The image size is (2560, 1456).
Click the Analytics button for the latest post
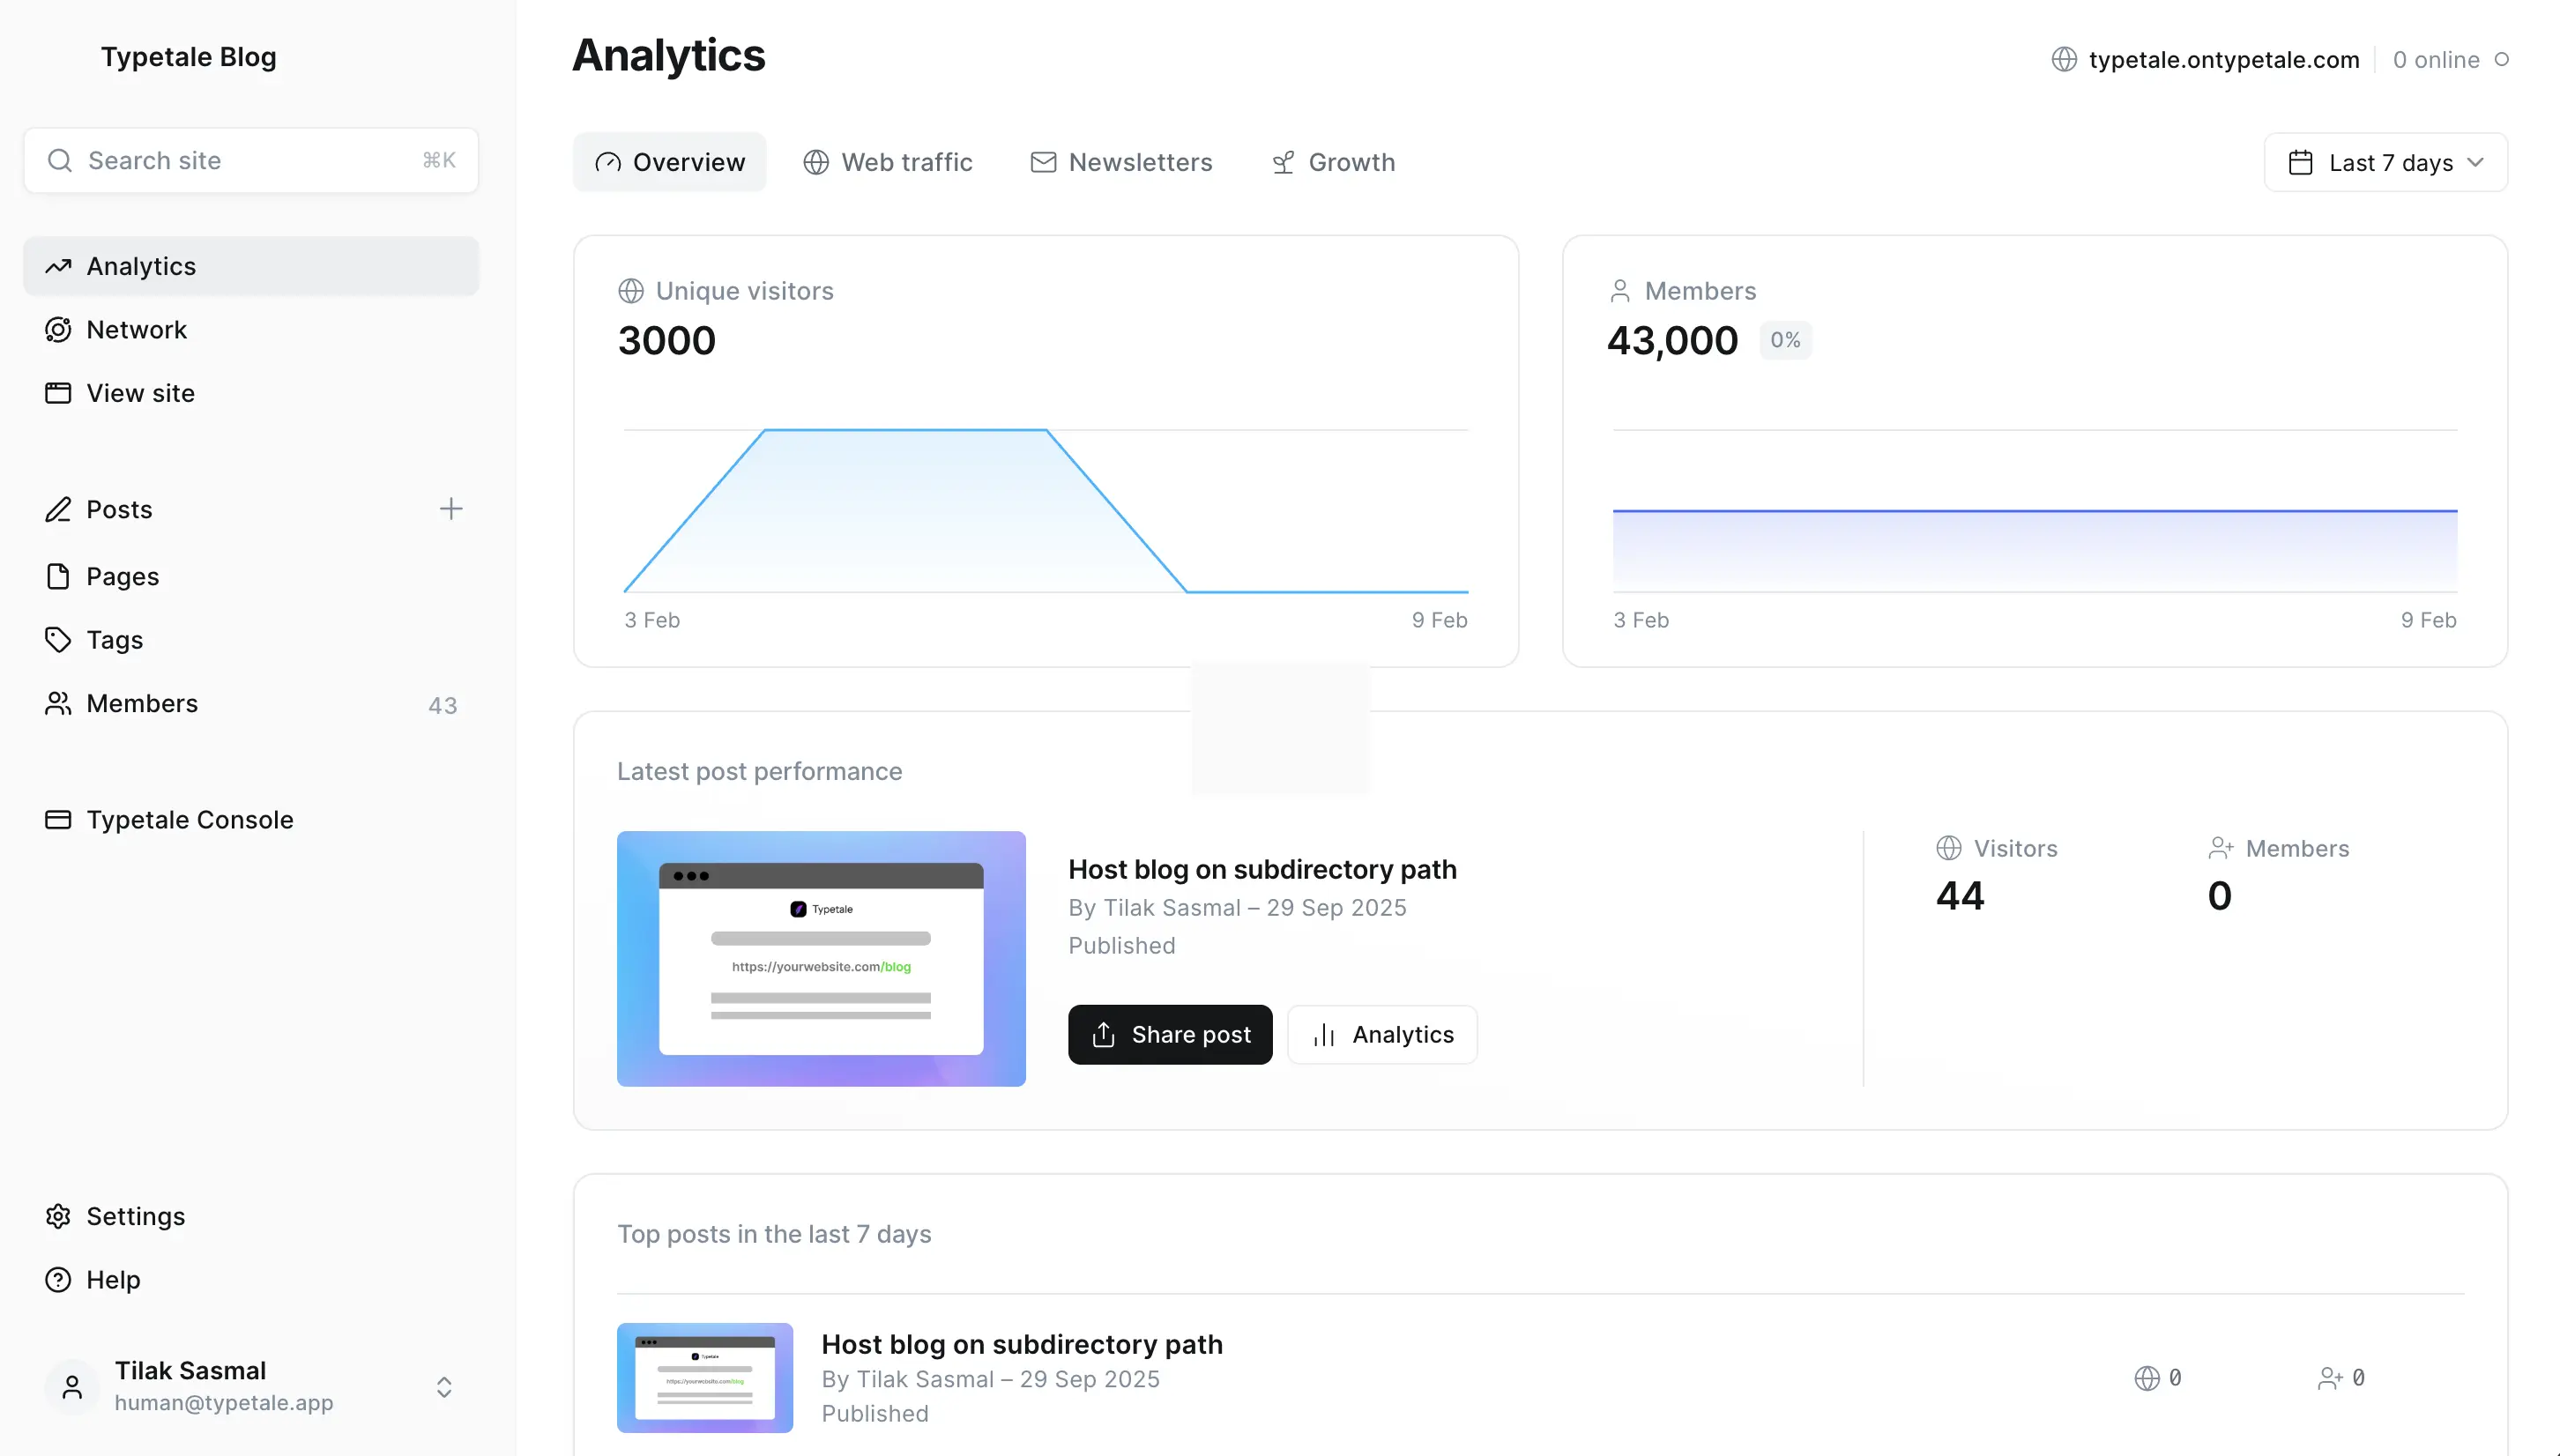pos(1382,1035)
